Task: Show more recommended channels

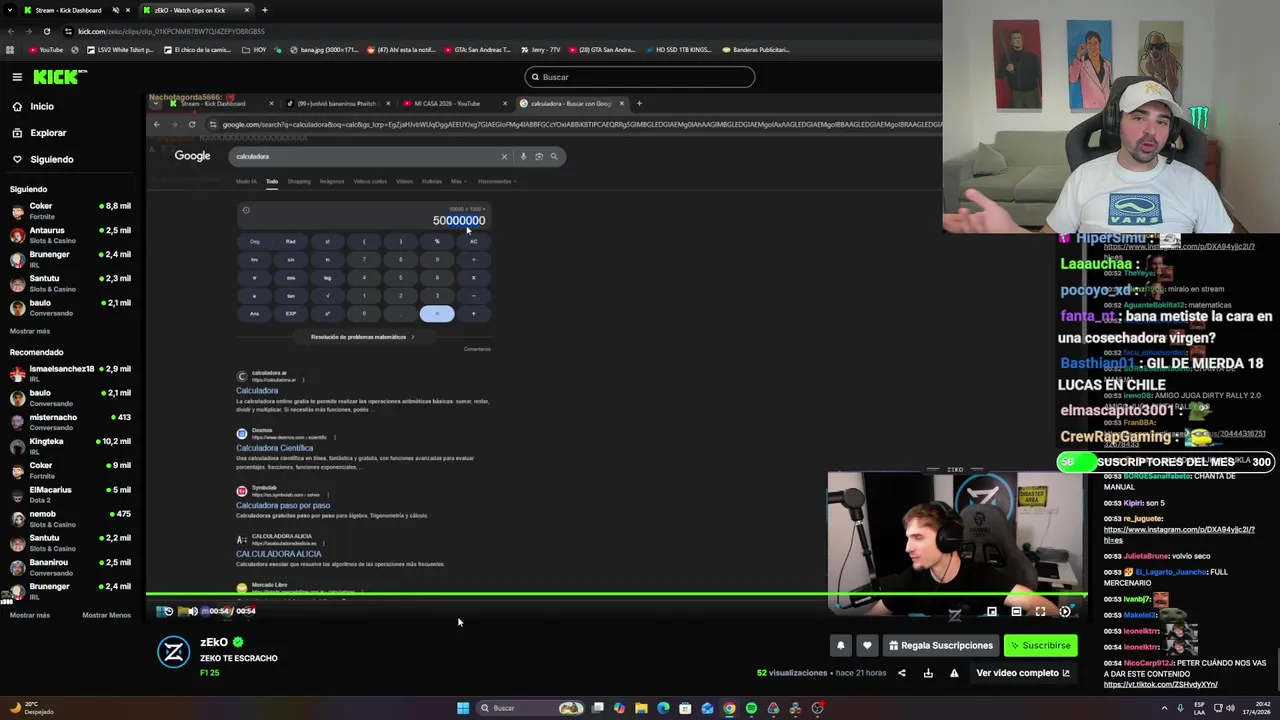Action: pyautogui.click(x=30, y=615)
